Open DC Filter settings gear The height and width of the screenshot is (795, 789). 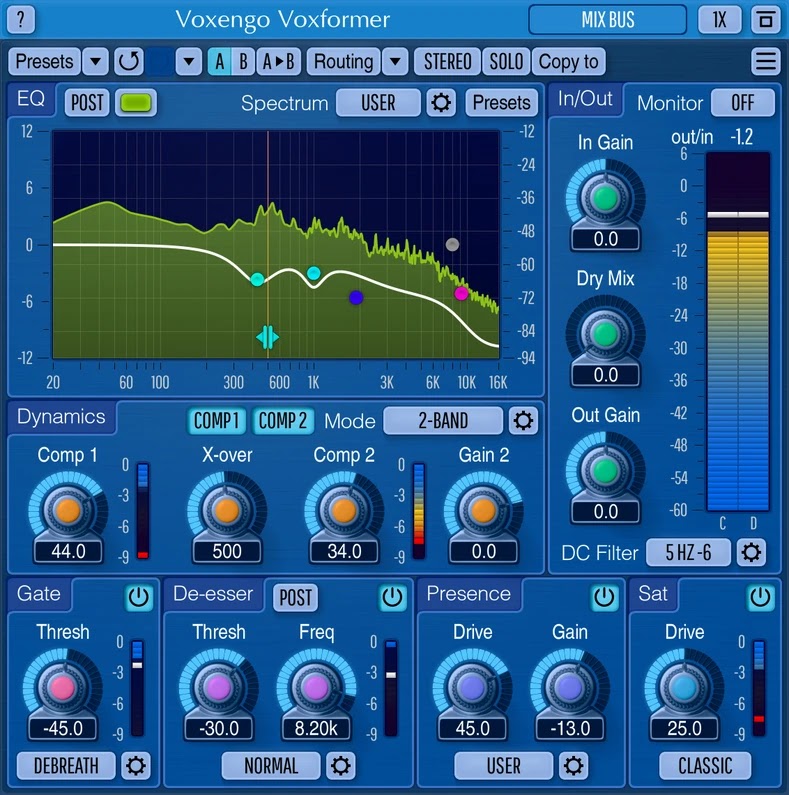pos(751,552)
